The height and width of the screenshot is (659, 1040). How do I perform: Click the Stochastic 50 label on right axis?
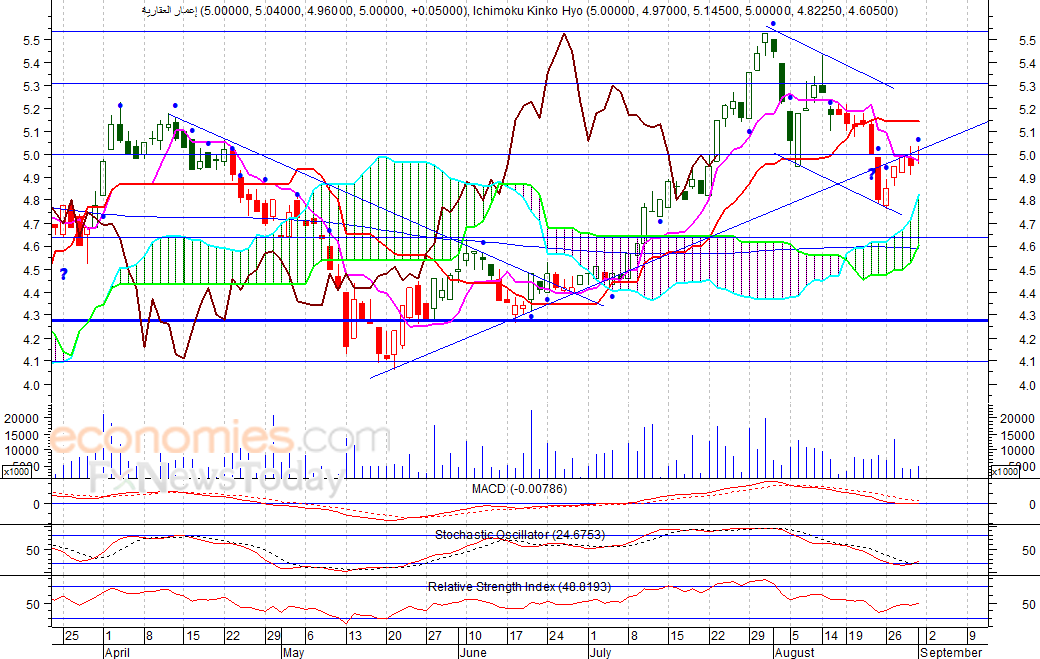1028,550
